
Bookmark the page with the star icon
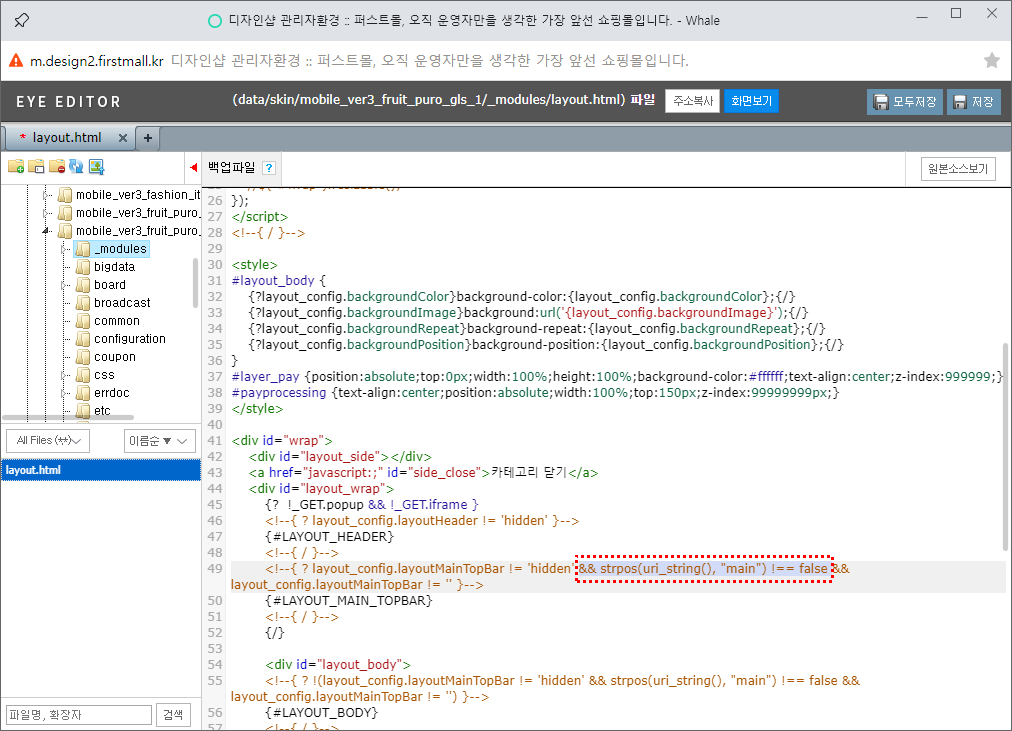coord(992,61)
